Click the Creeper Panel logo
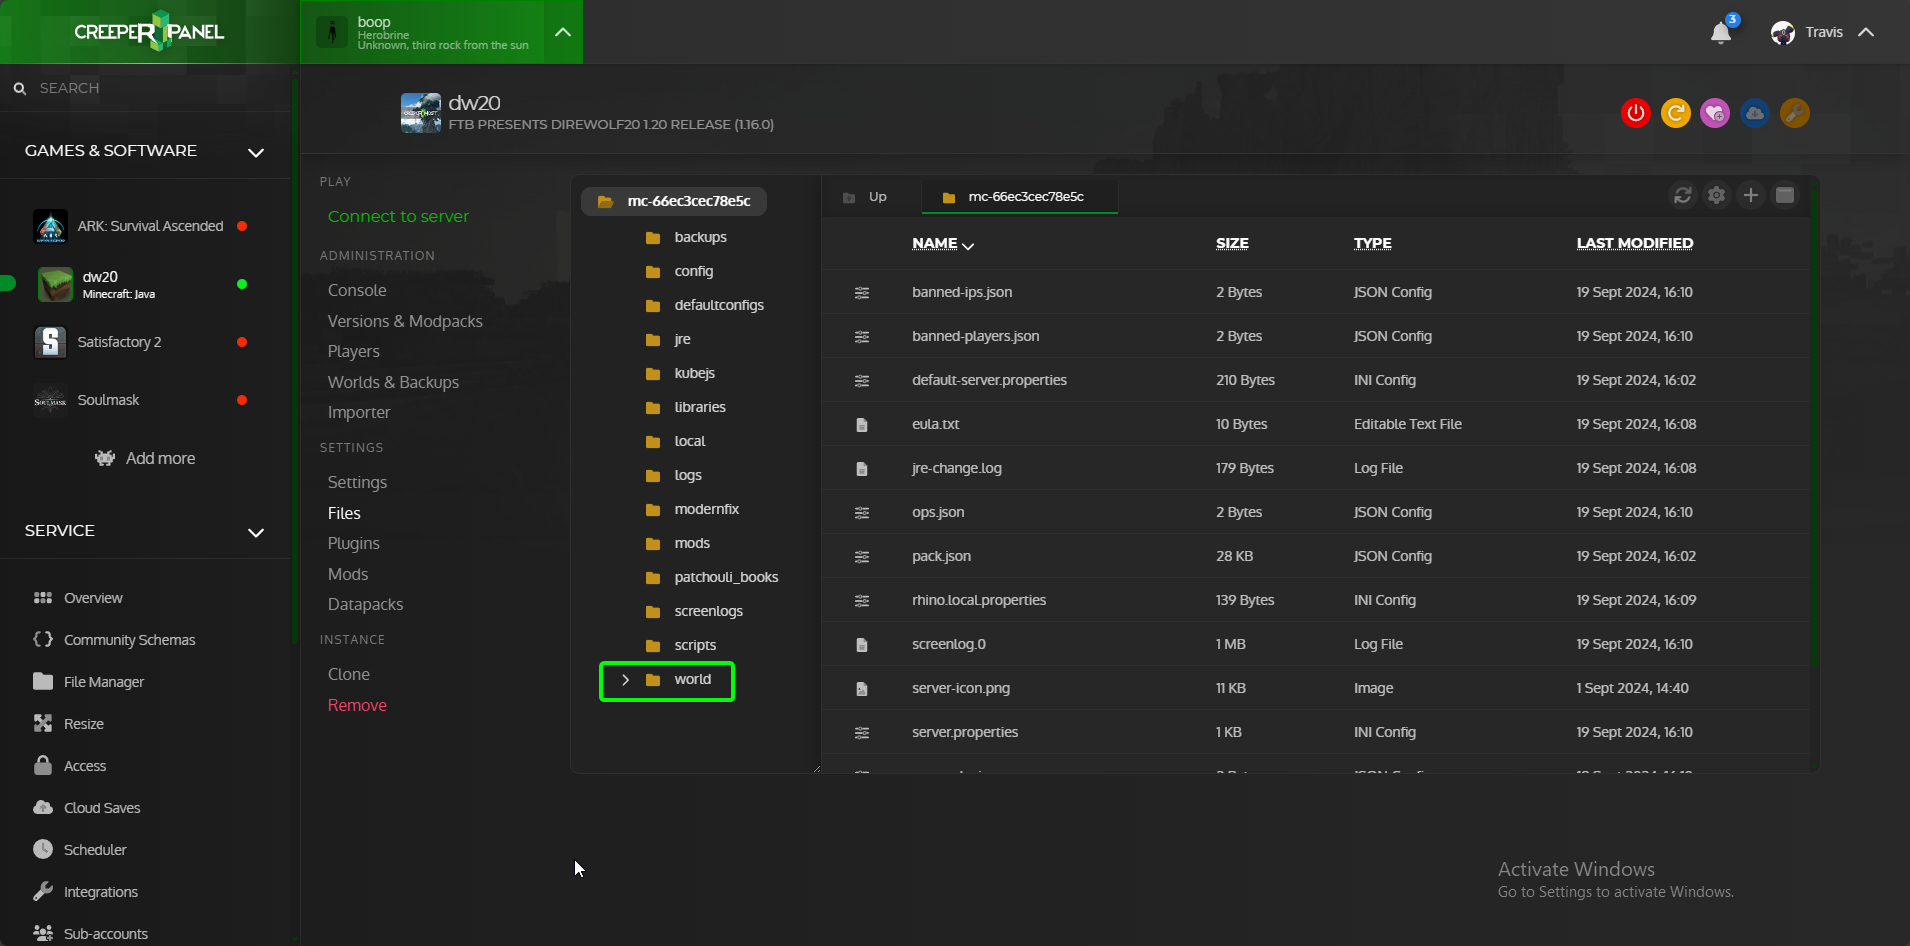Screen dimensions: 1910x946 click(149, 32)
